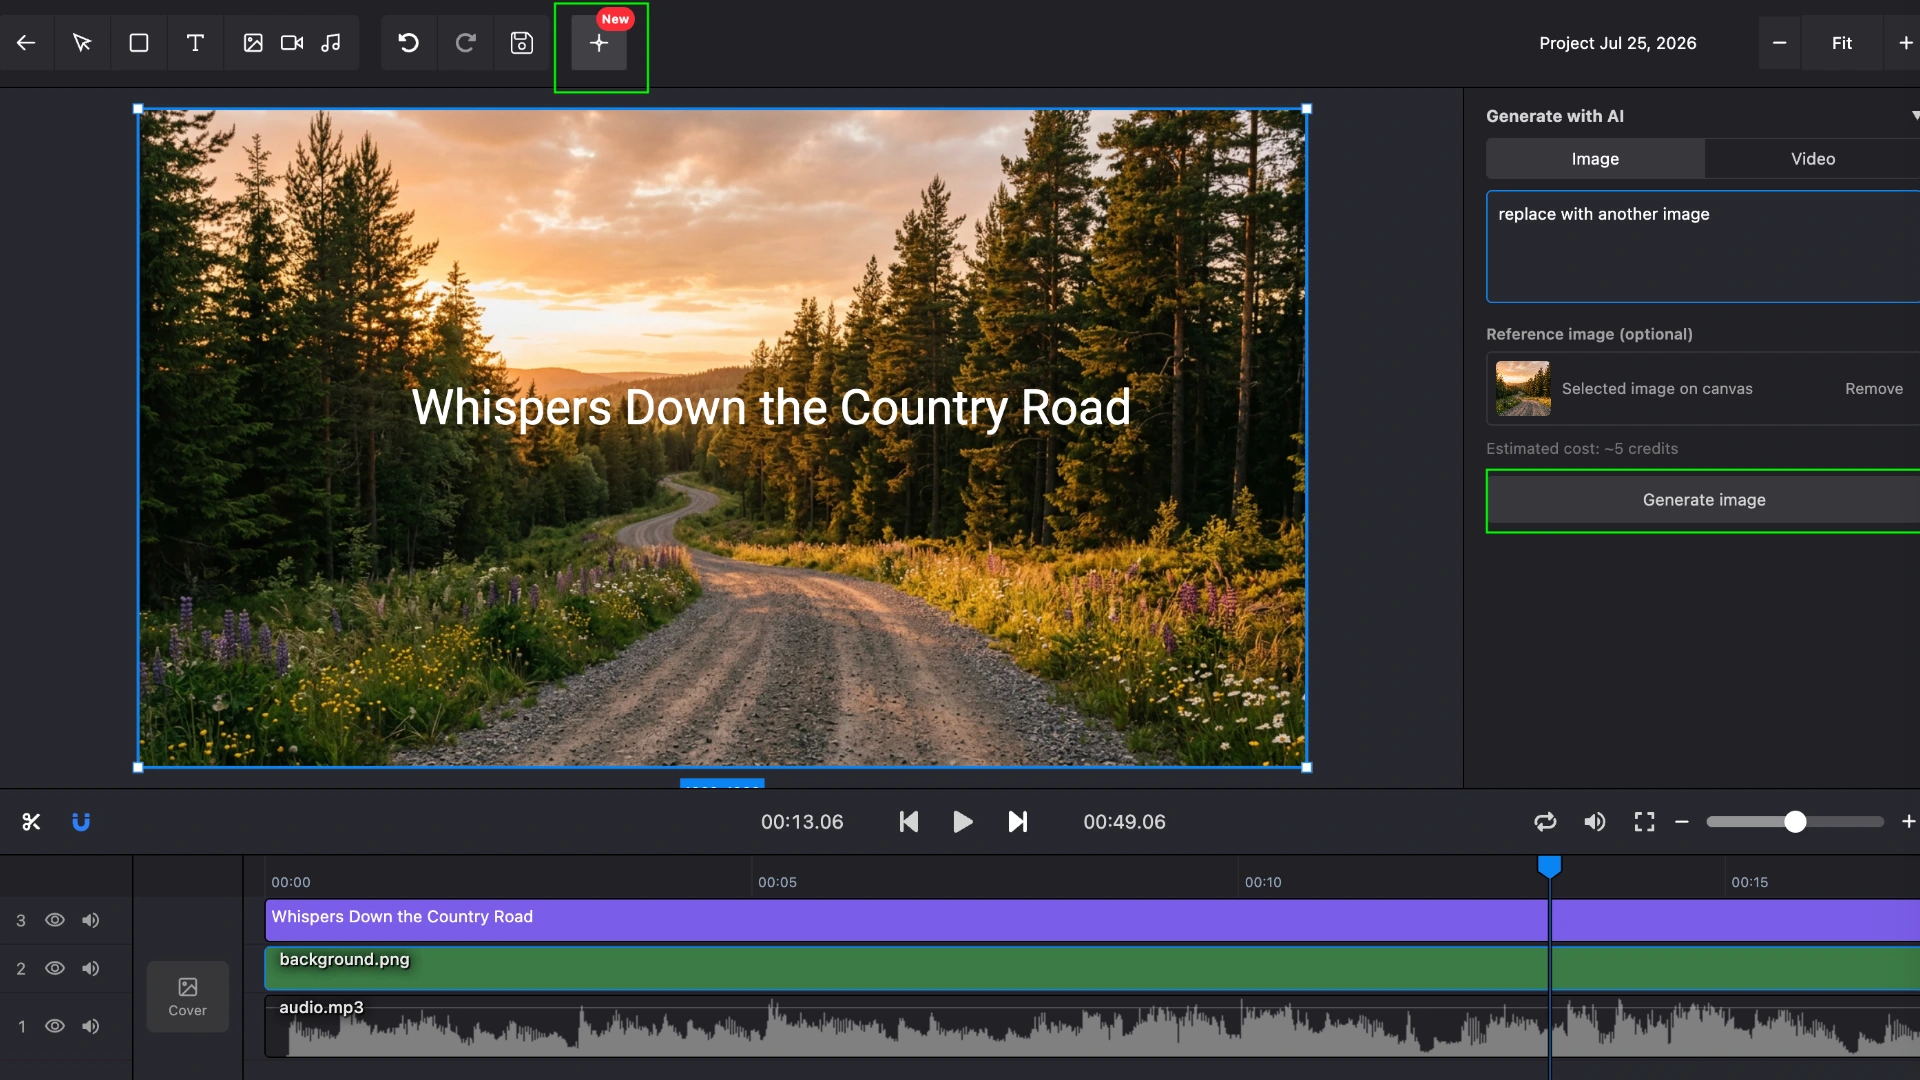Zoom in the canvas with plus button
The height and width of the screenshot is (1080, 1920).
coord(1905,43)
